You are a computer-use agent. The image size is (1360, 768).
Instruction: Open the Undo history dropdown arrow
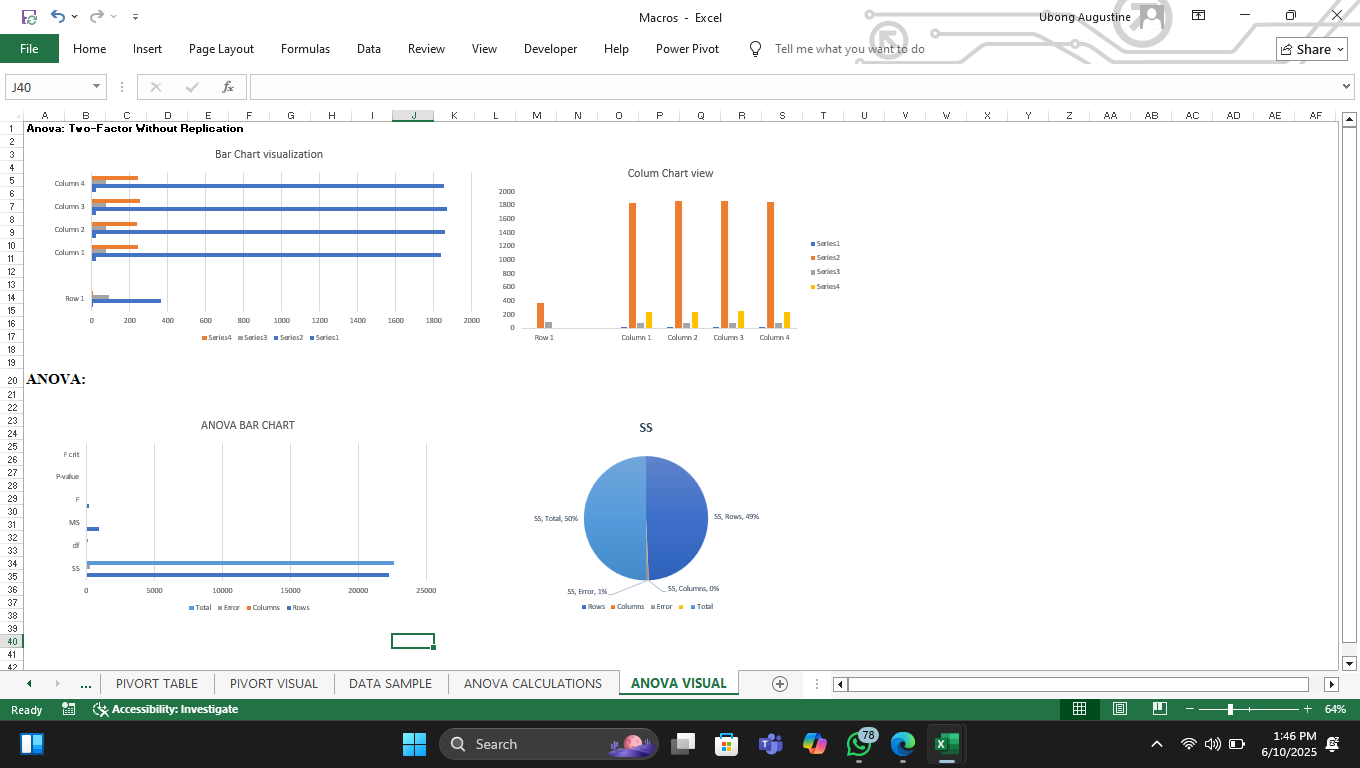[75, 17]
